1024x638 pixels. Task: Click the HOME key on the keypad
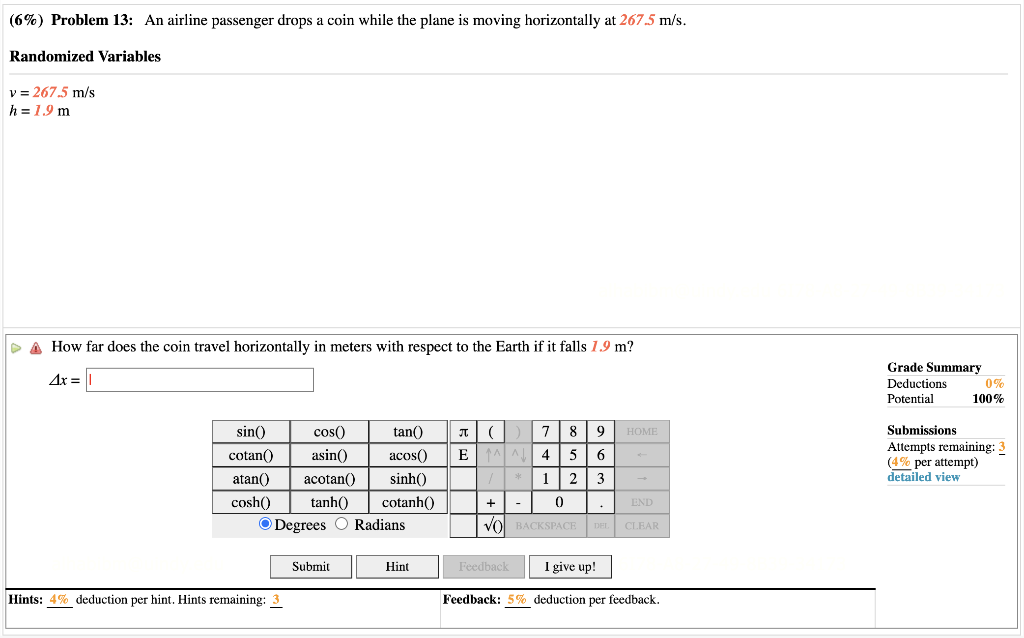[641, 431]
